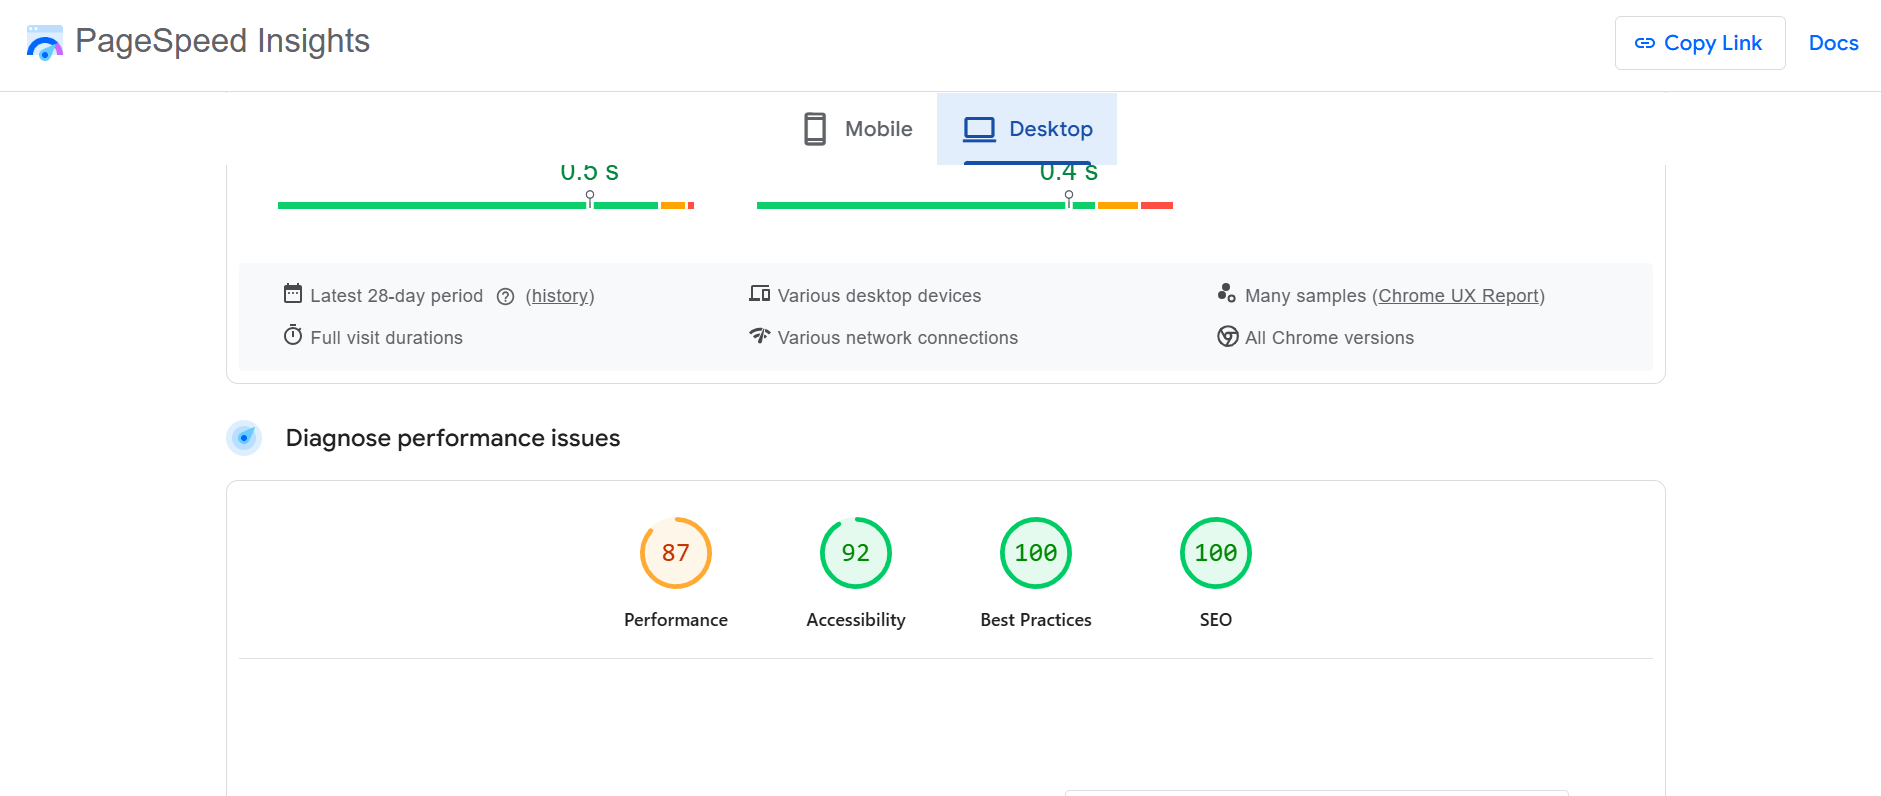
Task: Click the Many samples dots icon
Action: coord(1226,294)
